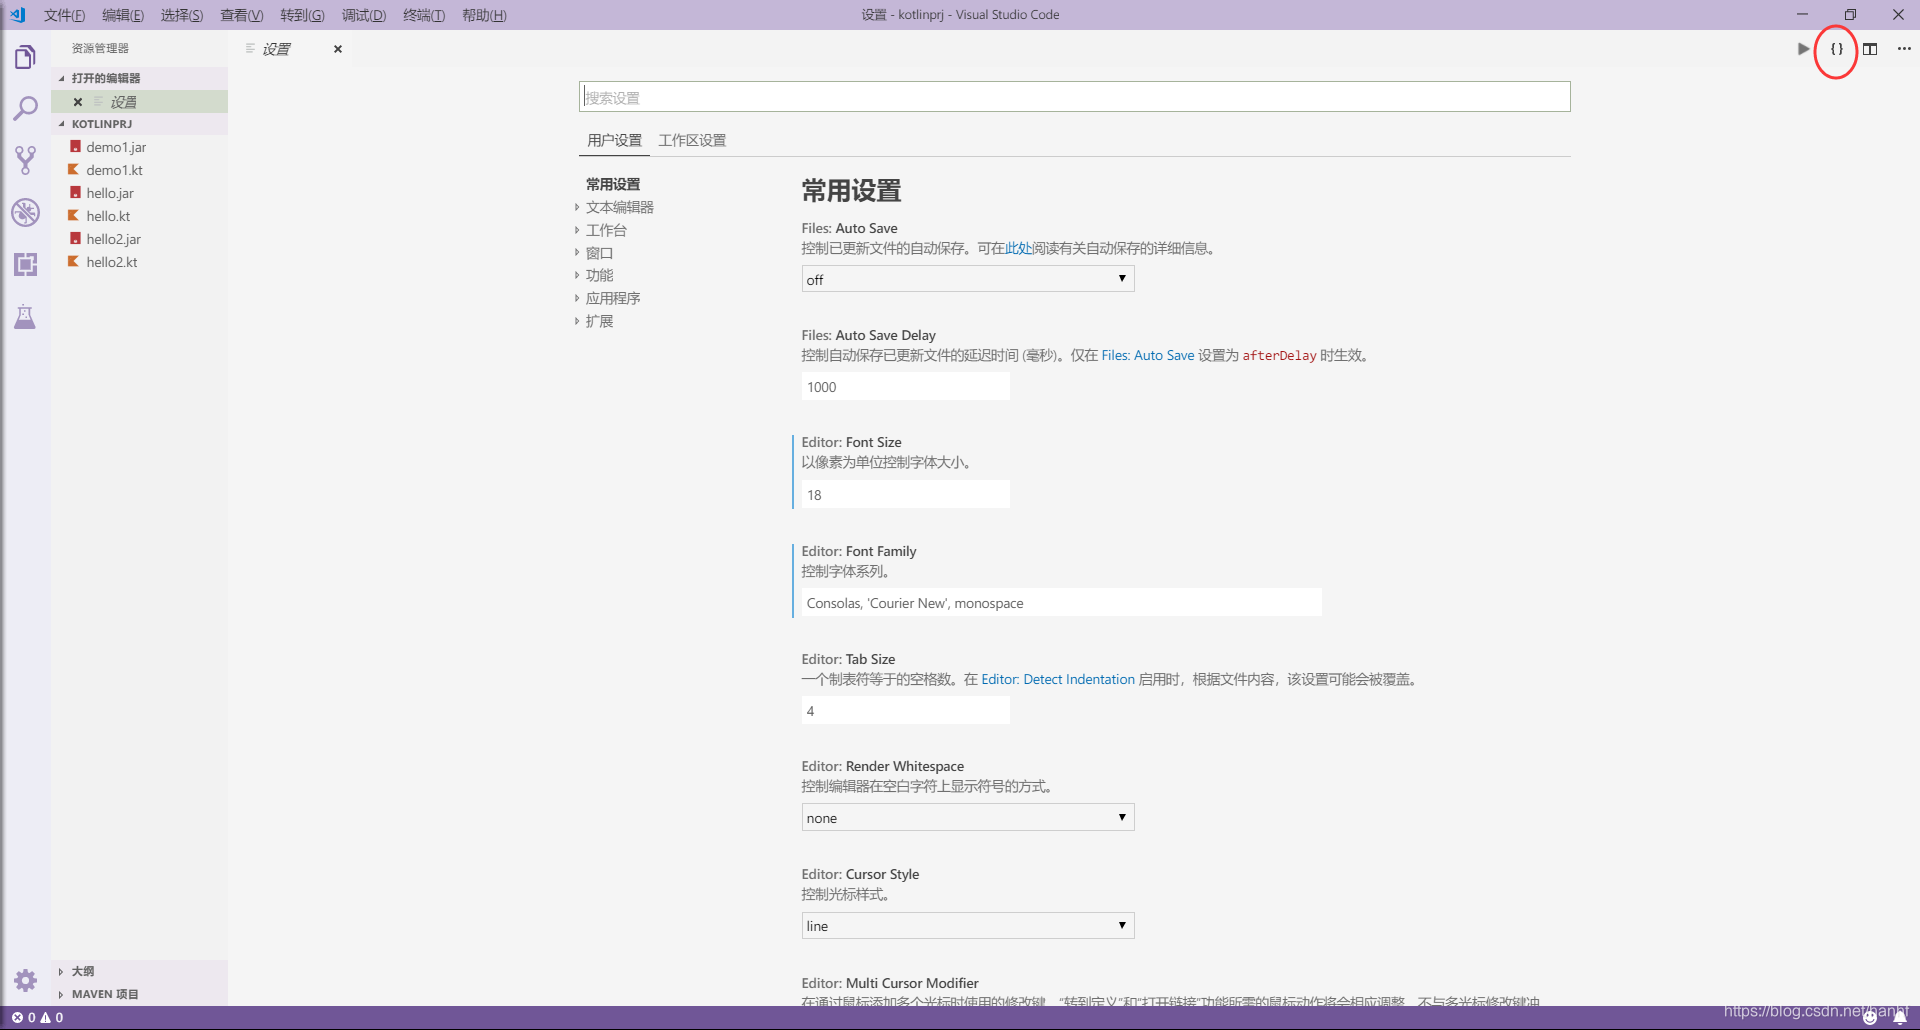Open the 终端(T) menu
This screenshot has height=1030, width=1920.
424,15
